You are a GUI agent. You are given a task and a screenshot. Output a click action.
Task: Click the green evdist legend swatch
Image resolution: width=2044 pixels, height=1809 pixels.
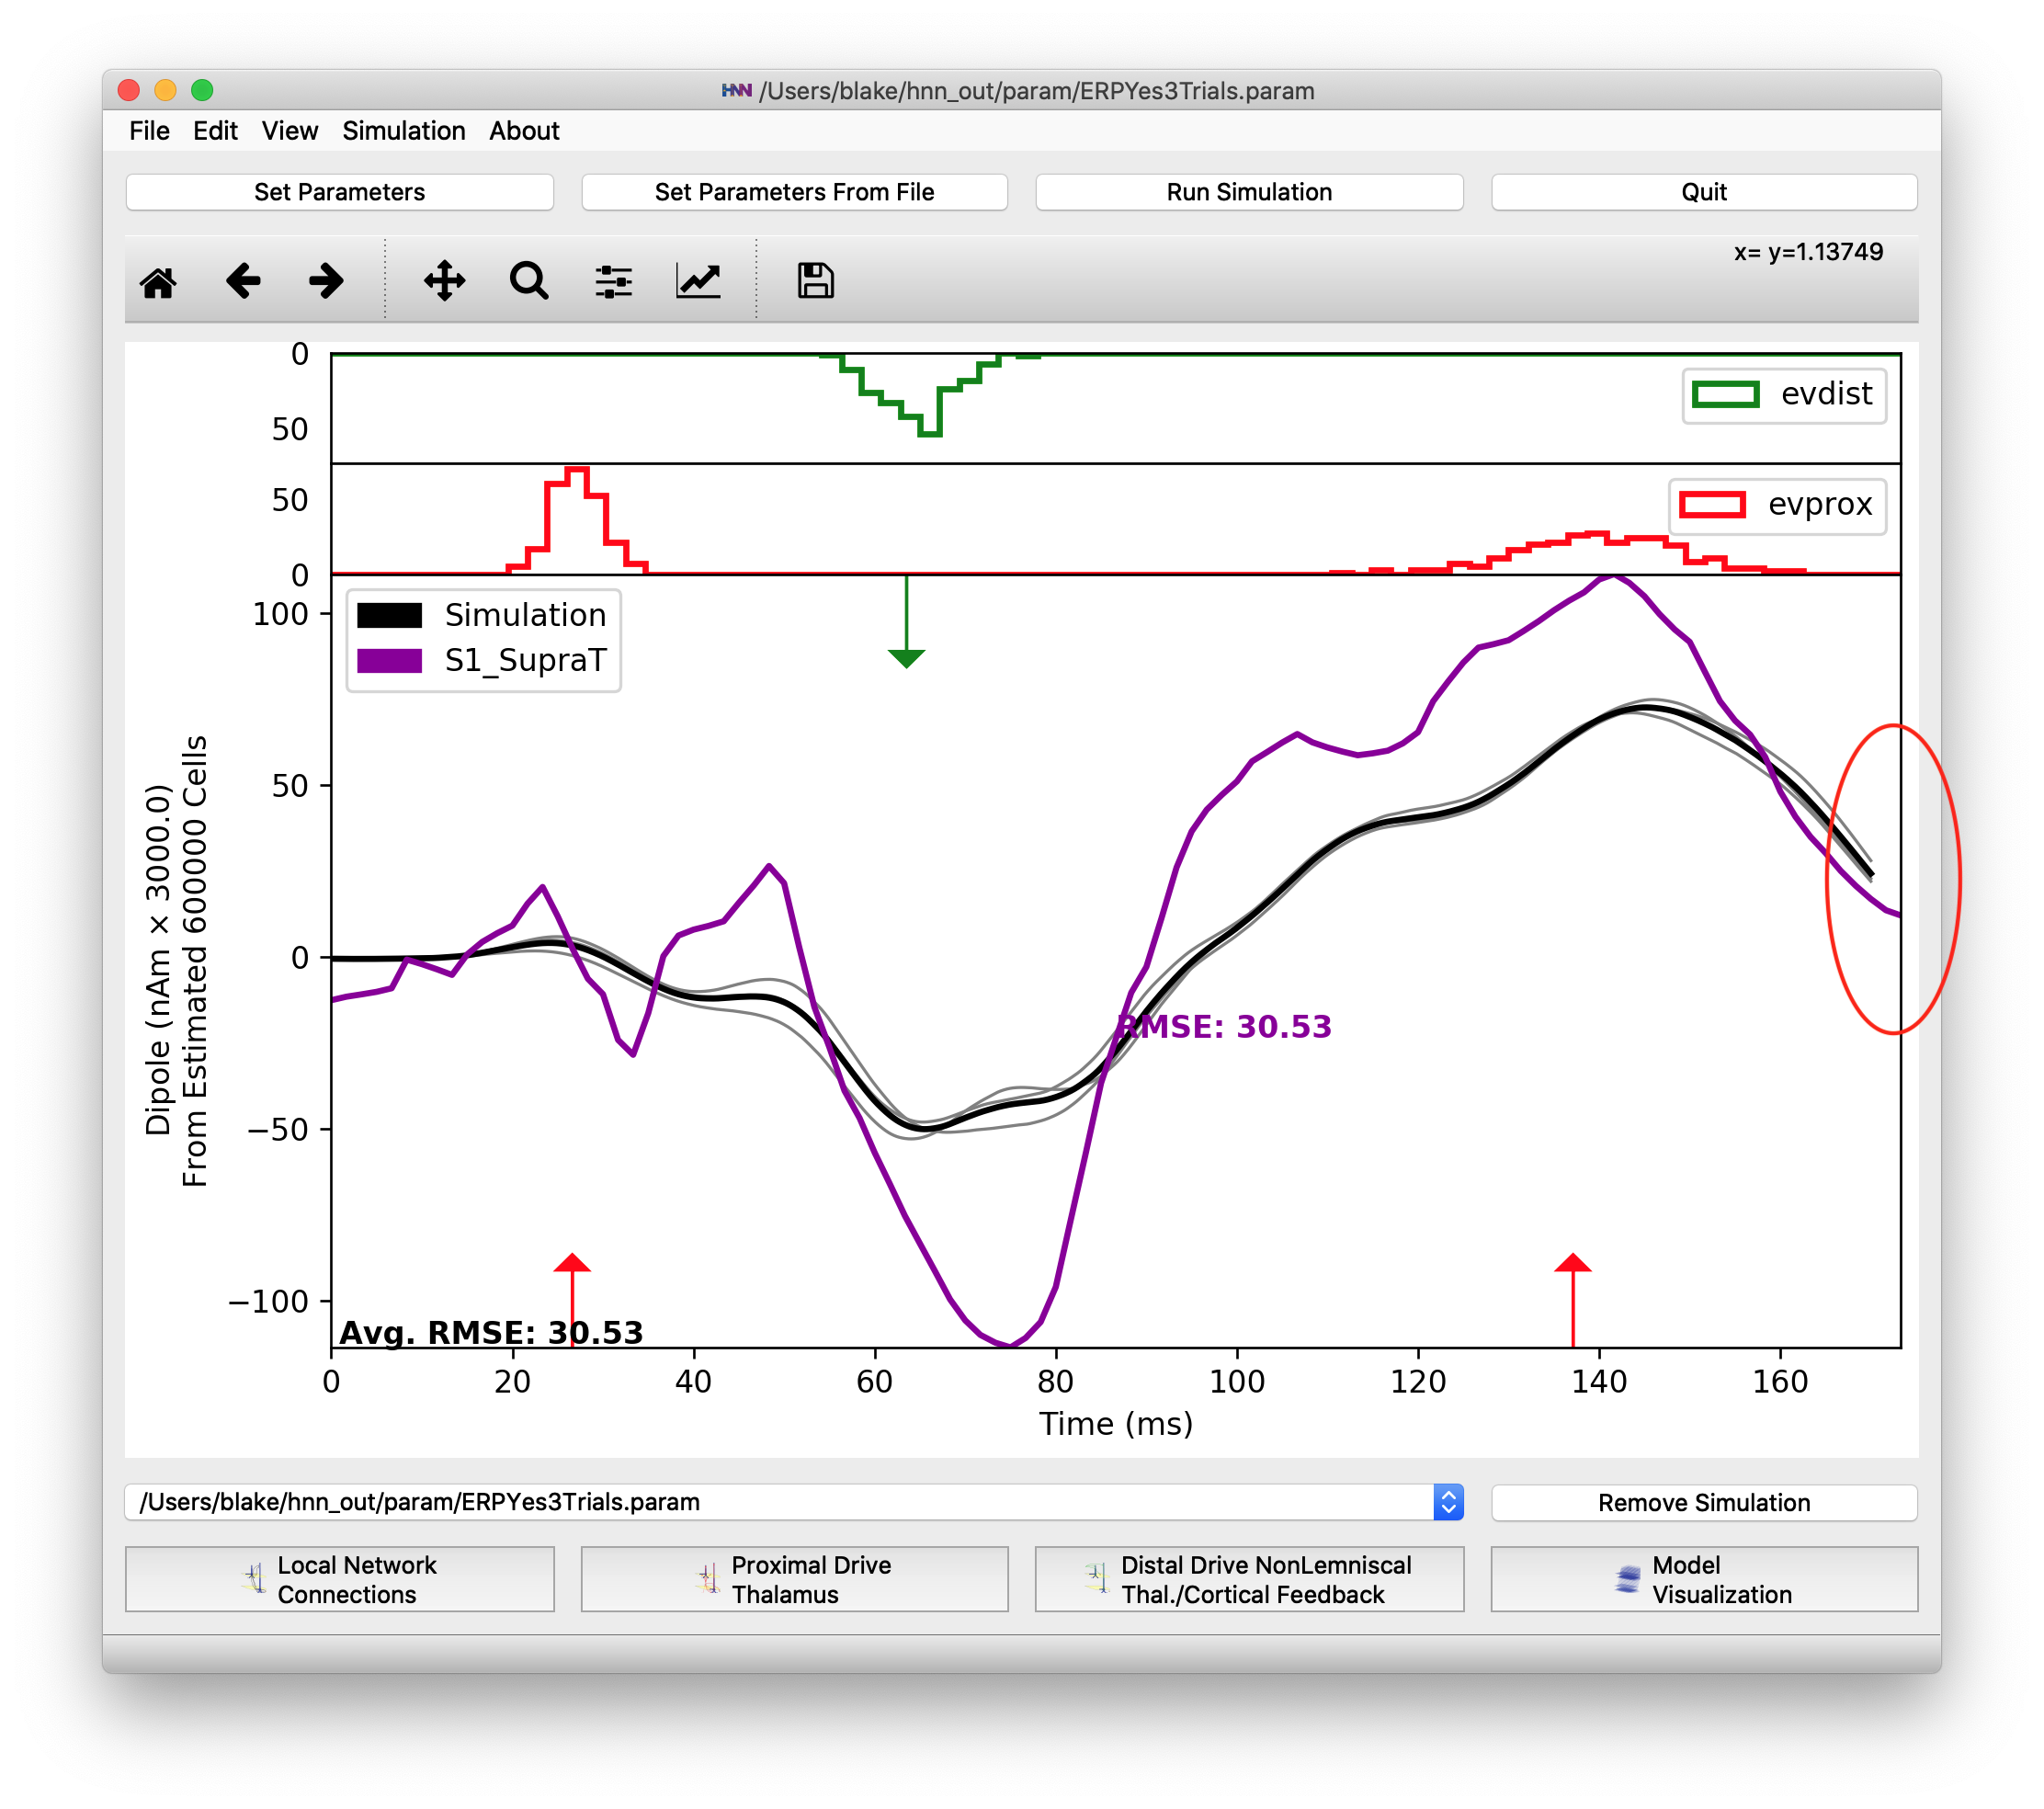tap(1725, 394)
